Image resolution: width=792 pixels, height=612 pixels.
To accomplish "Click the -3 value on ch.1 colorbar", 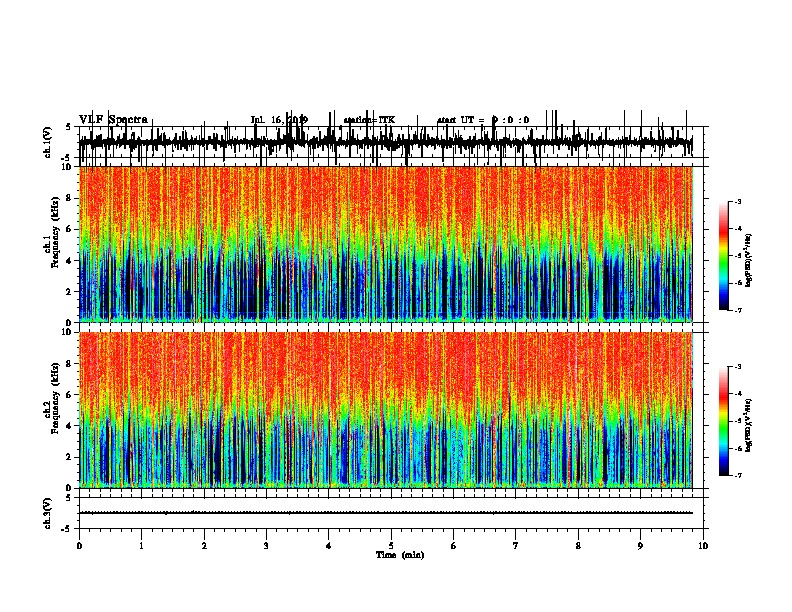I will pyautogui.click(x=738, y=202).
